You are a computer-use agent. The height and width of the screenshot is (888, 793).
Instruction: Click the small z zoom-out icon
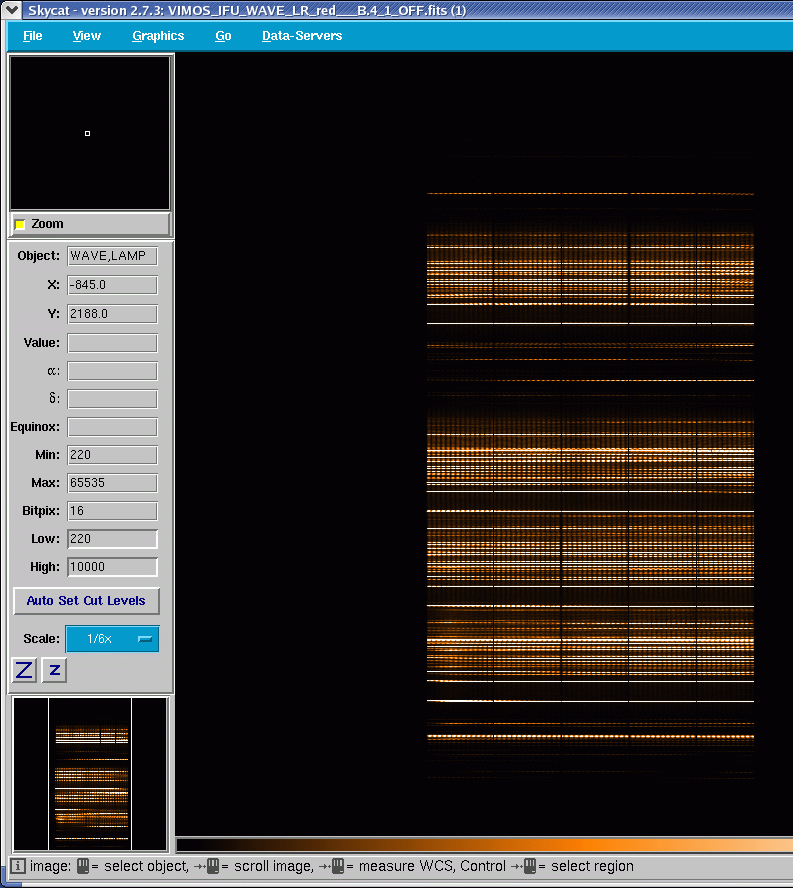pos(55,670)
